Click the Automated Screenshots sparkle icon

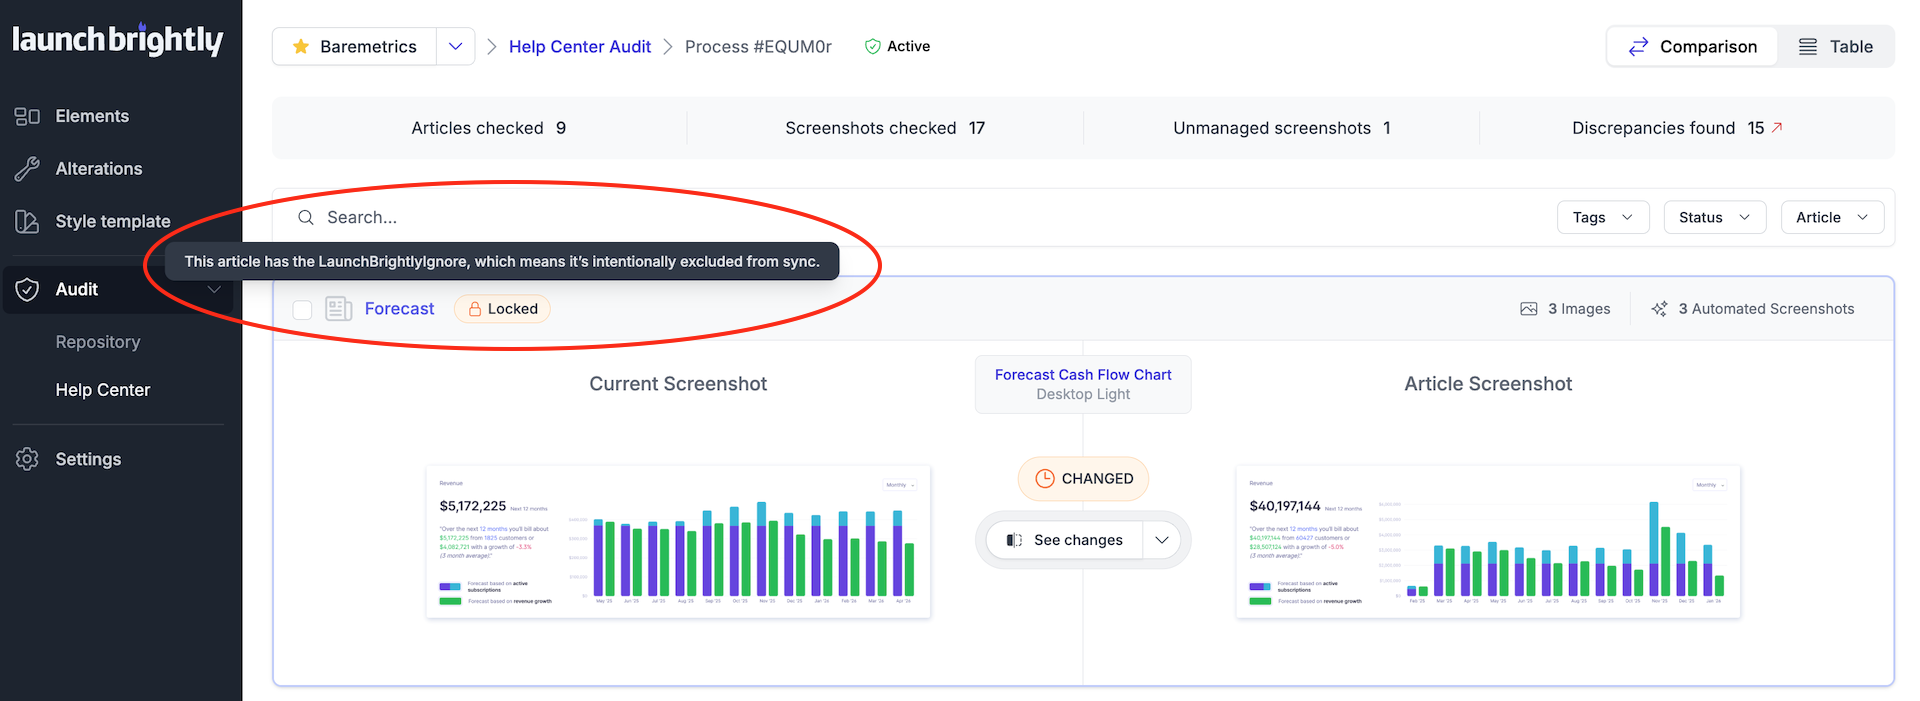[x=1660, y=309]
